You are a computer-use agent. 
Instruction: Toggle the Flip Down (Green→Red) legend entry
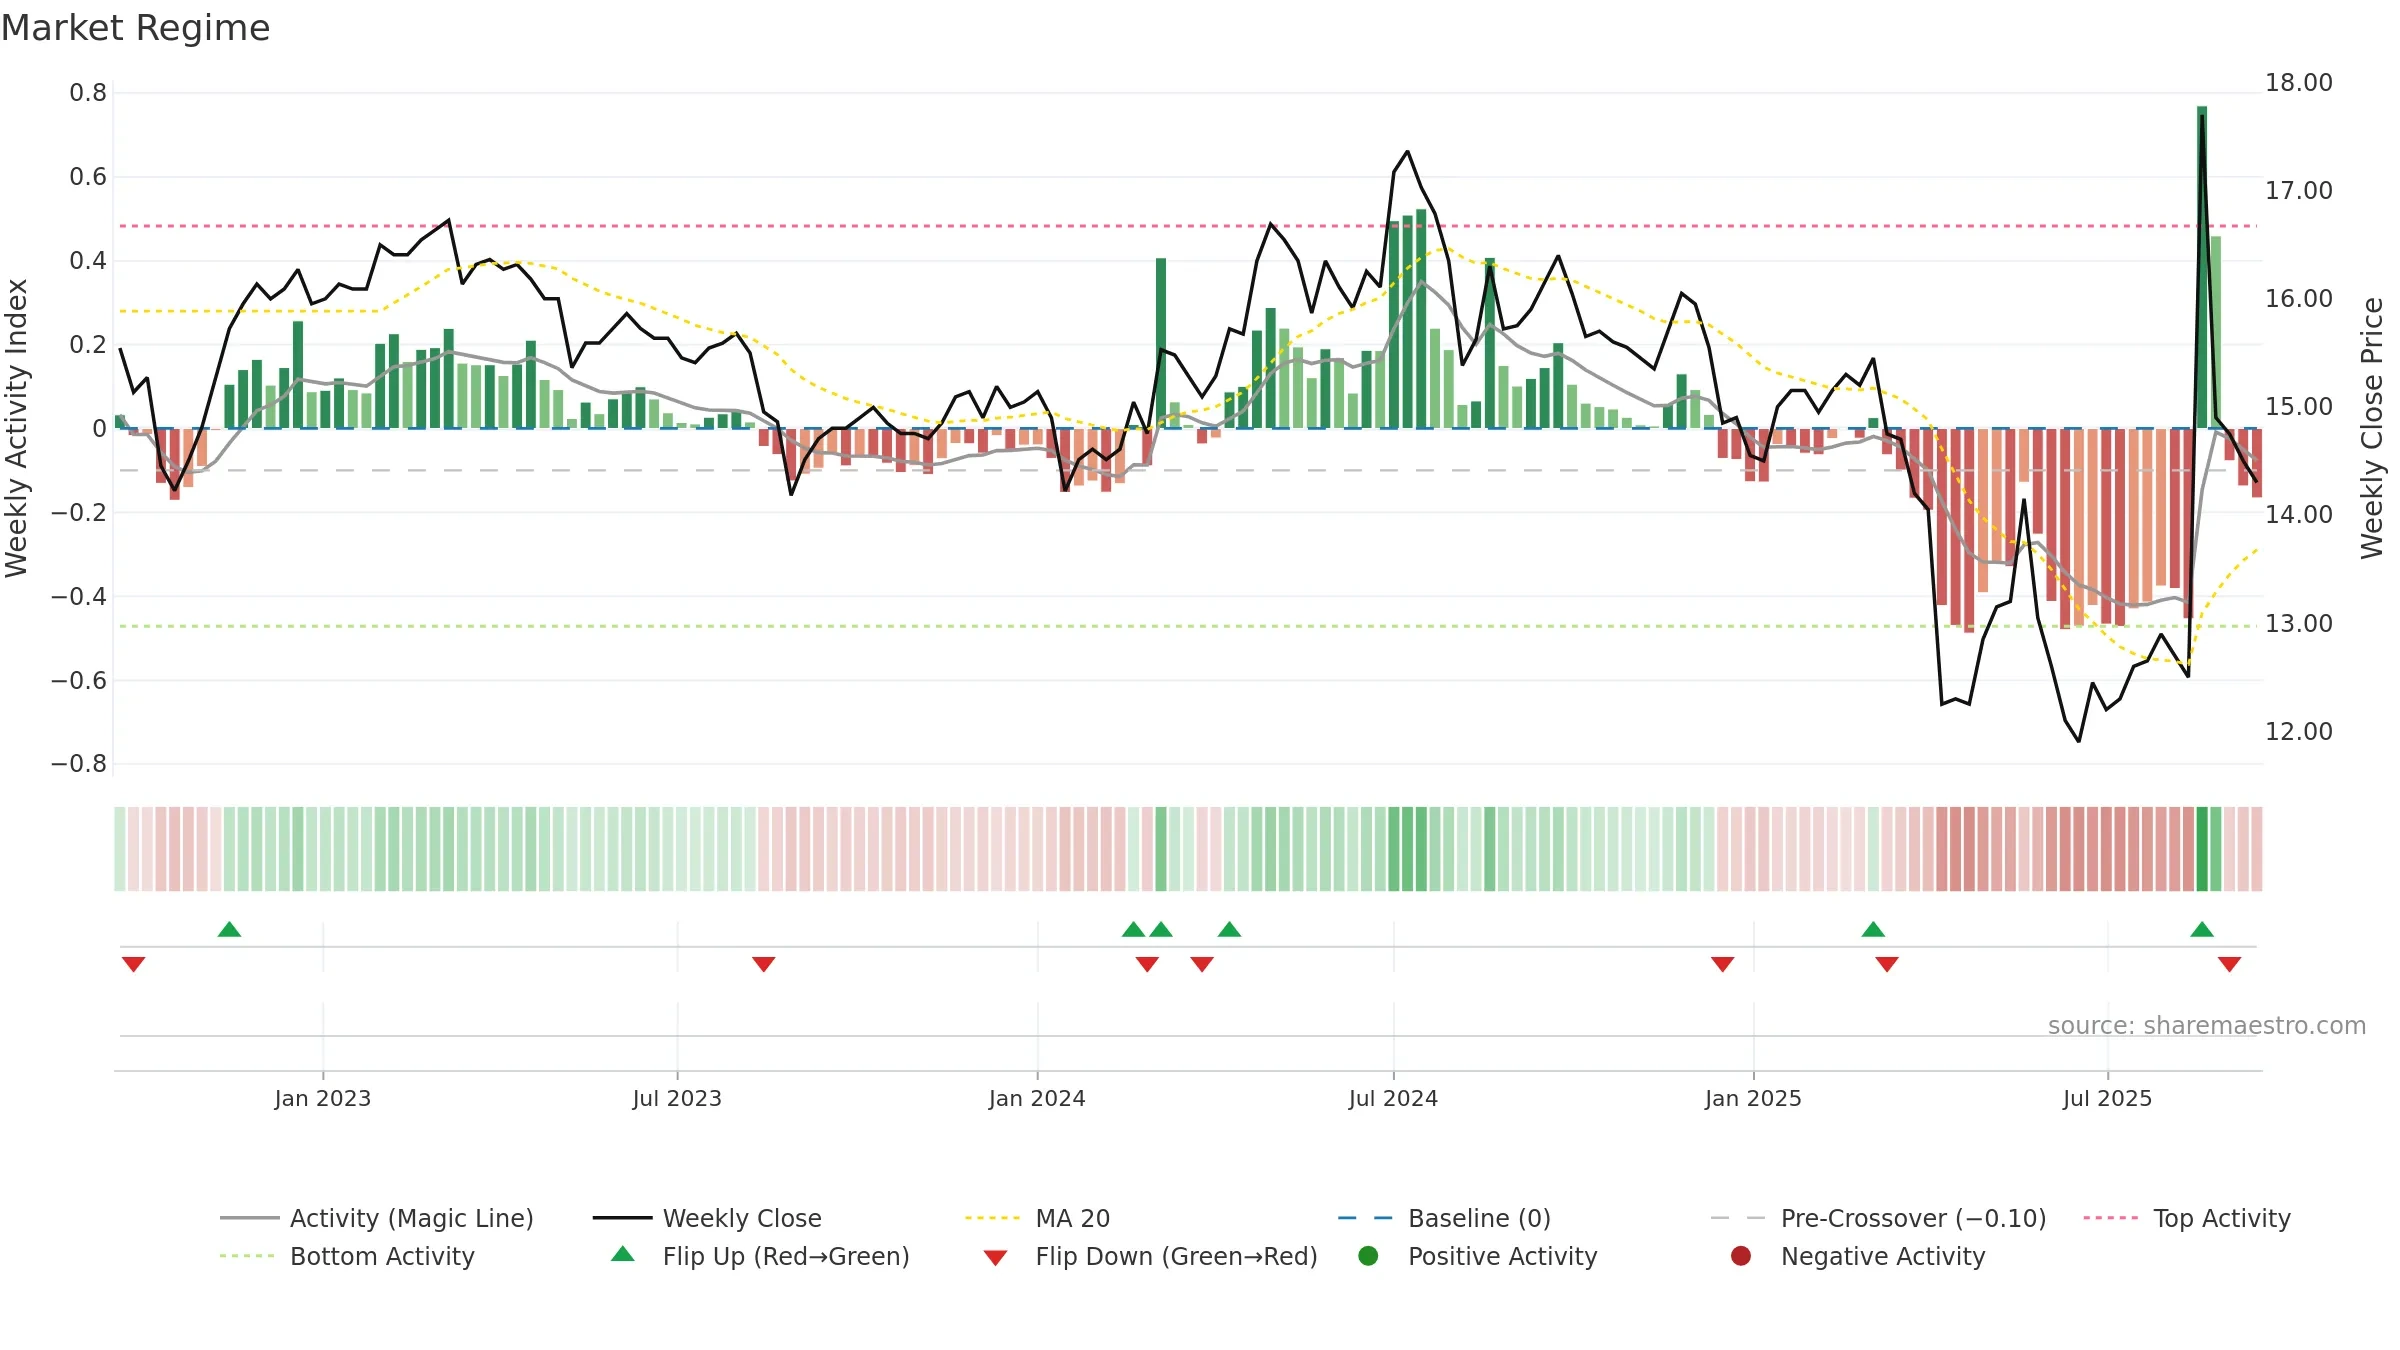1150,1256
